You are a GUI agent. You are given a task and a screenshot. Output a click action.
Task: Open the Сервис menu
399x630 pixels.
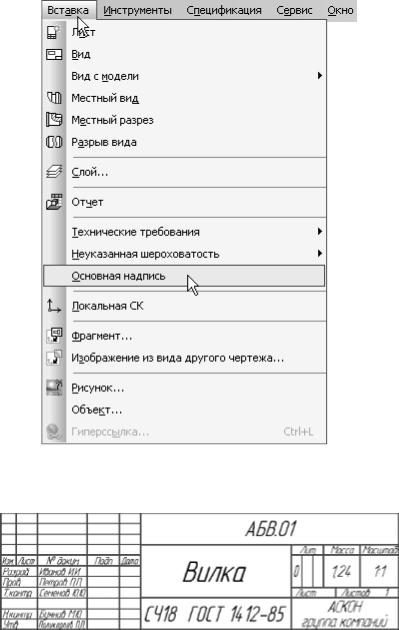pyautogui.click(x=294, y=10)
